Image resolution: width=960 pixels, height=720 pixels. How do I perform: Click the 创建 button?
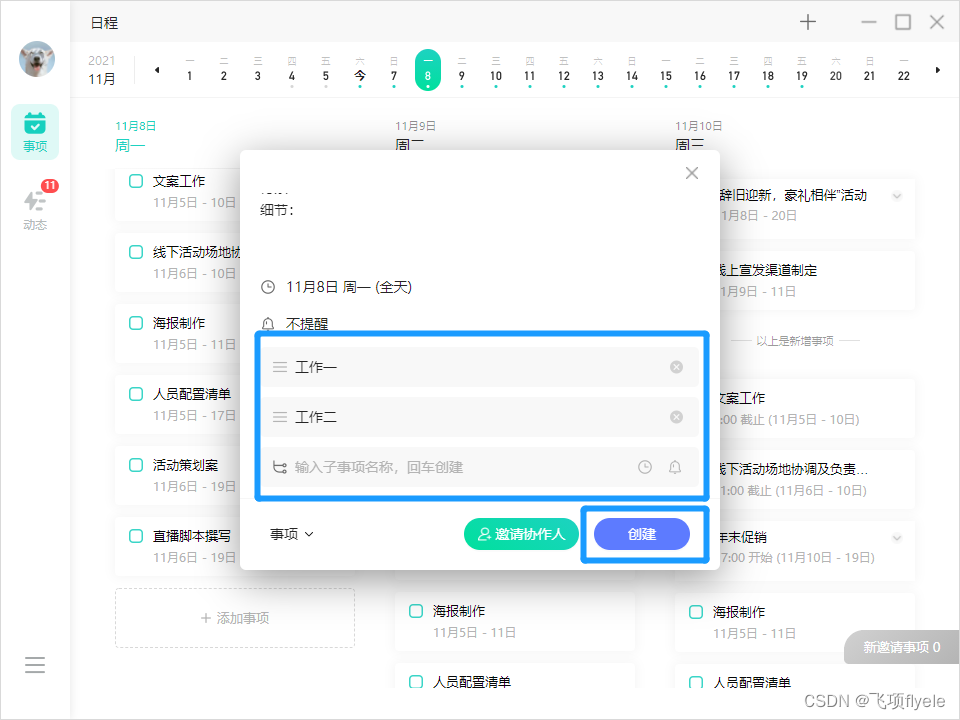point(642,534)
